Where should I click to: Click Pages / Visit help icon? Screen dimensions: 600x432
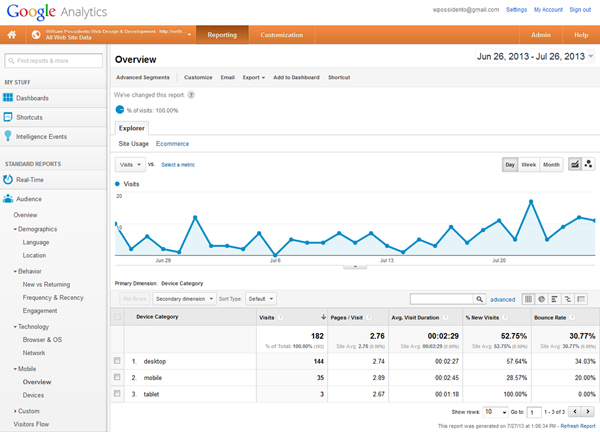369,317
